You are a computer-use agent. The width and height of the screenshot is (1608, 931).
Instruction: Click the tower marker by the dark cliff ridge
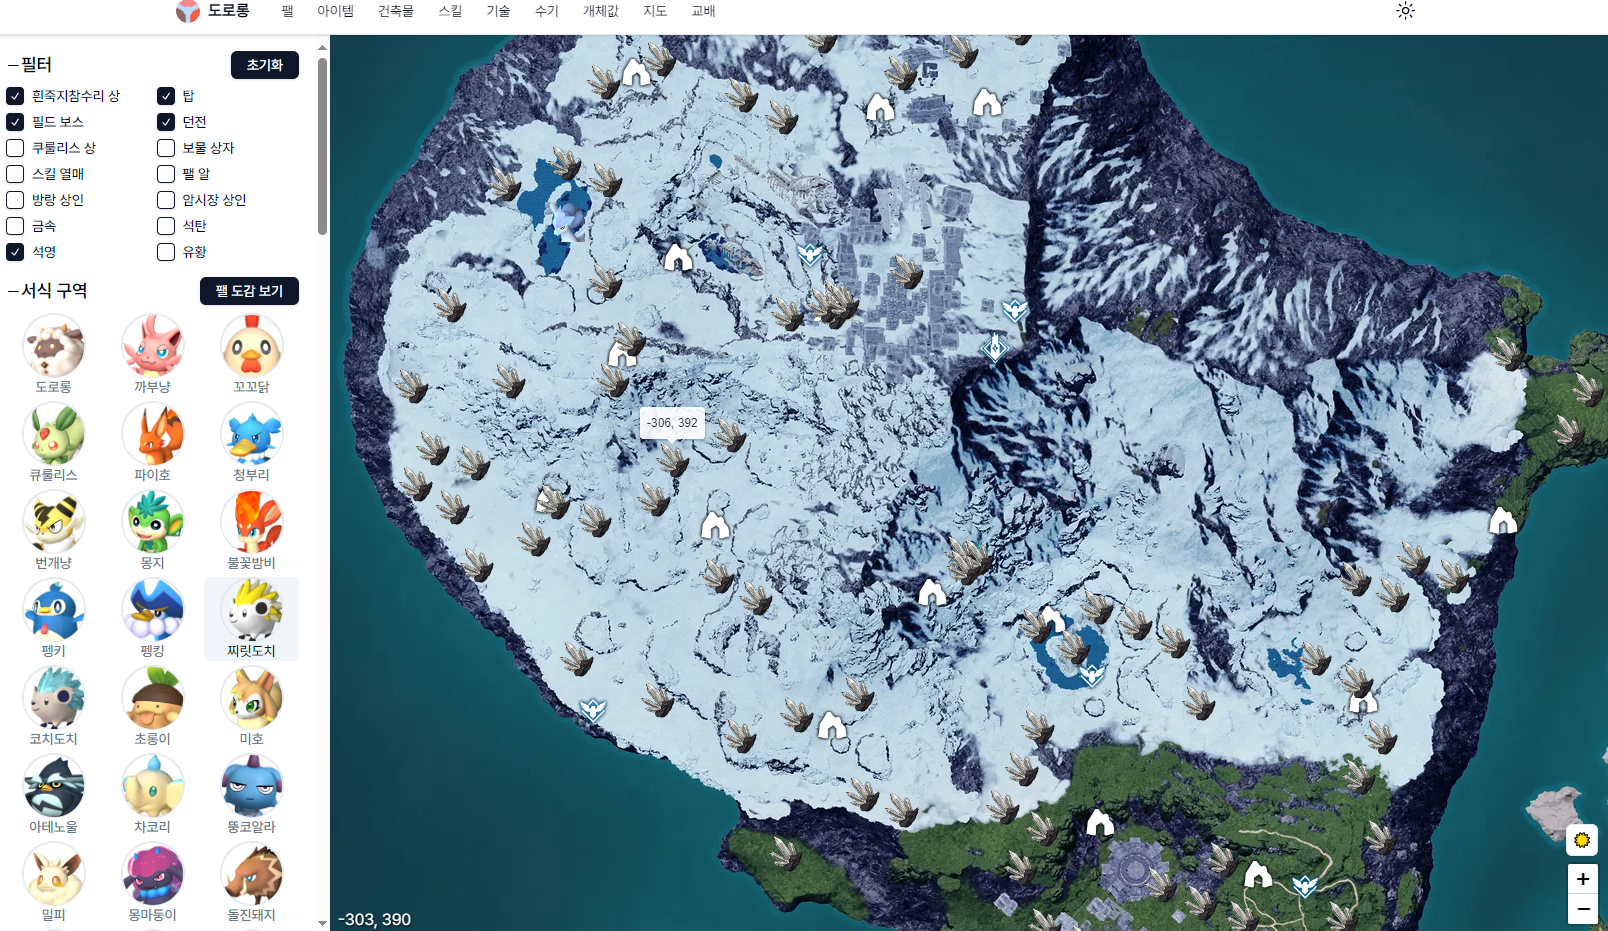[994, 347]
